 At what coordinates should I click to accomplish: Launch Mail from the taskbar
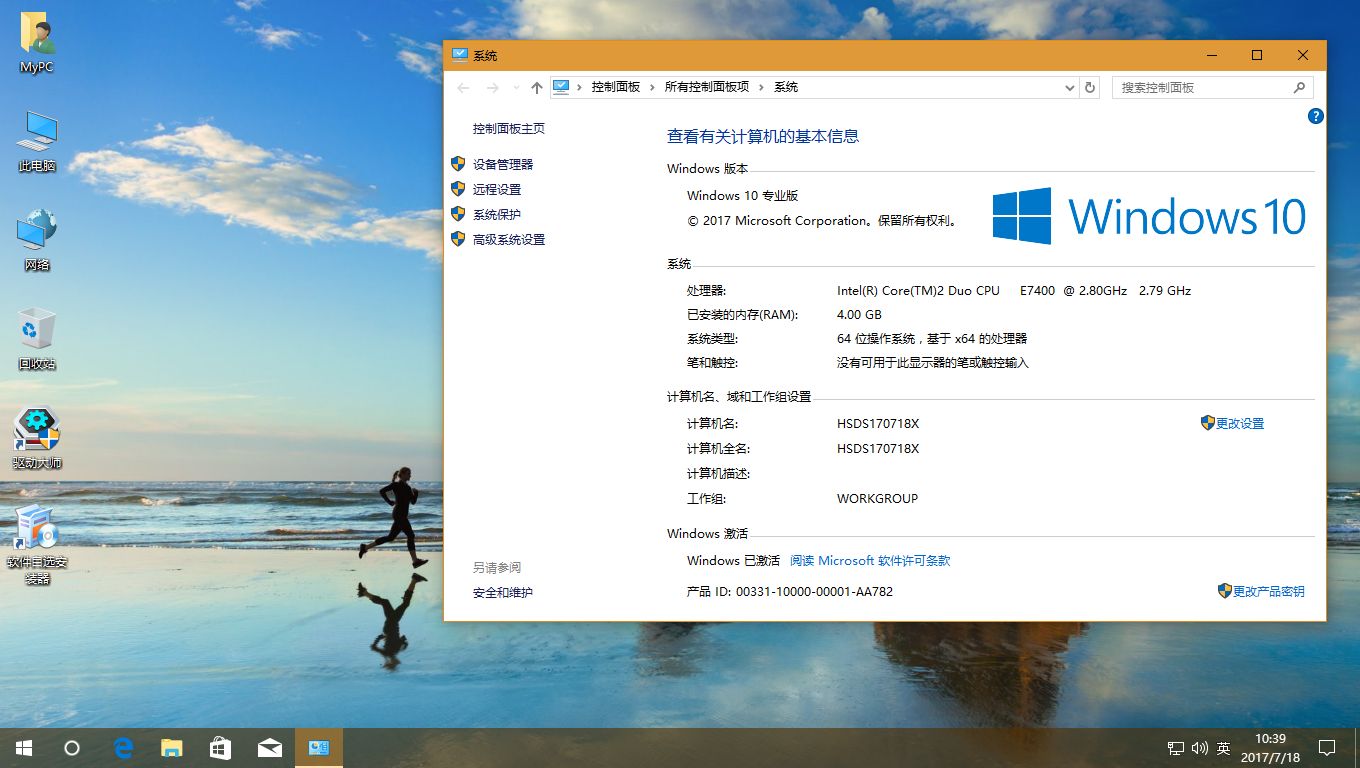coord(270,747)
